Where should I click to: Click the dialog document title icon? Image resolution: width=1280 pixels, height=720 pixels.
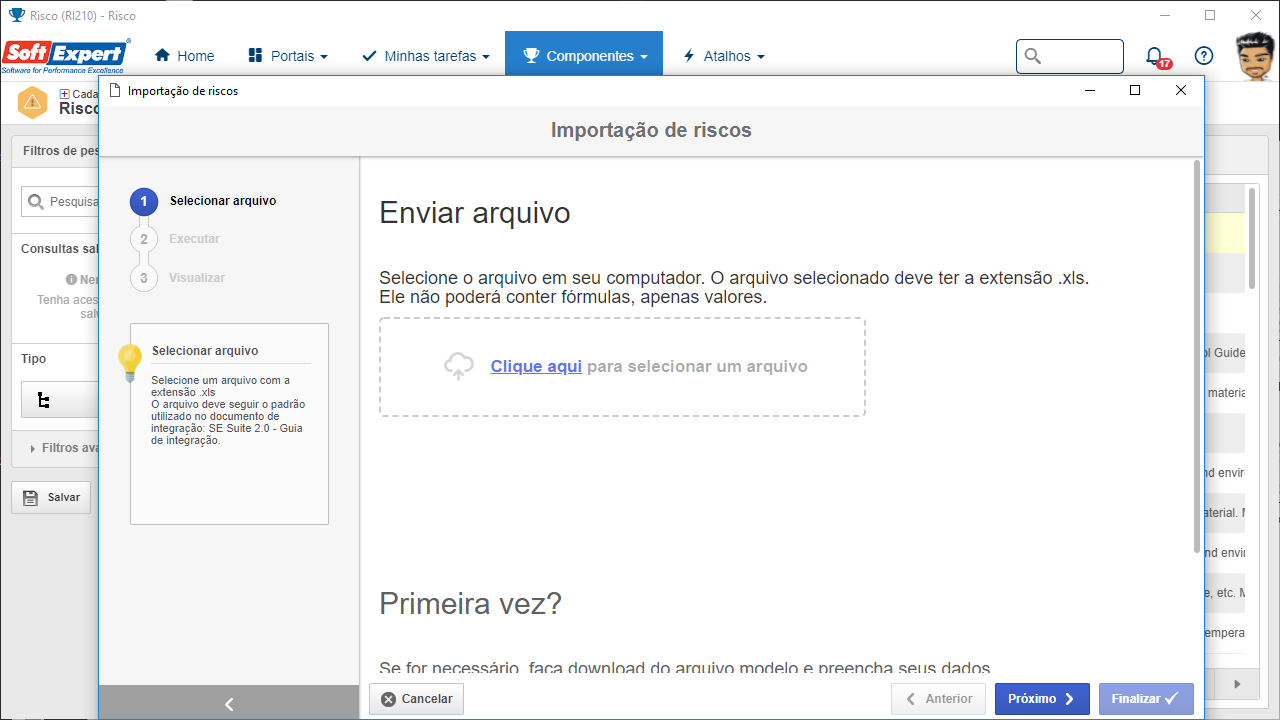point(115,90)
